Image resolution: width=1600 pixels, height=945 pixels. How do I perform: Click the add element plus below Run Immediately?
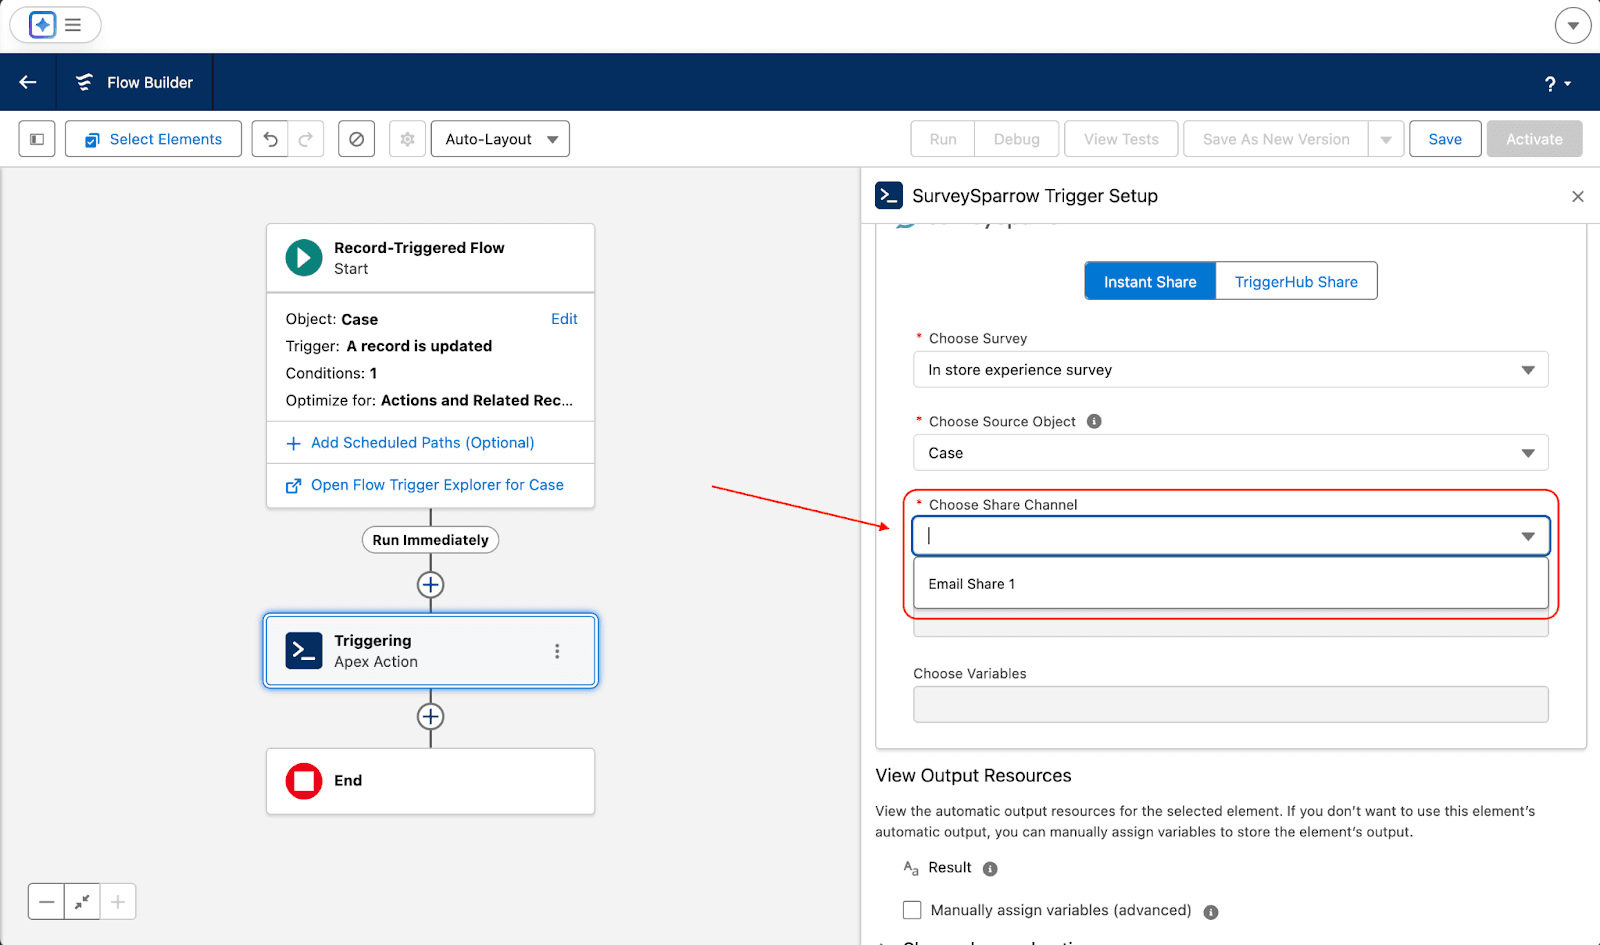click(430, 585)
